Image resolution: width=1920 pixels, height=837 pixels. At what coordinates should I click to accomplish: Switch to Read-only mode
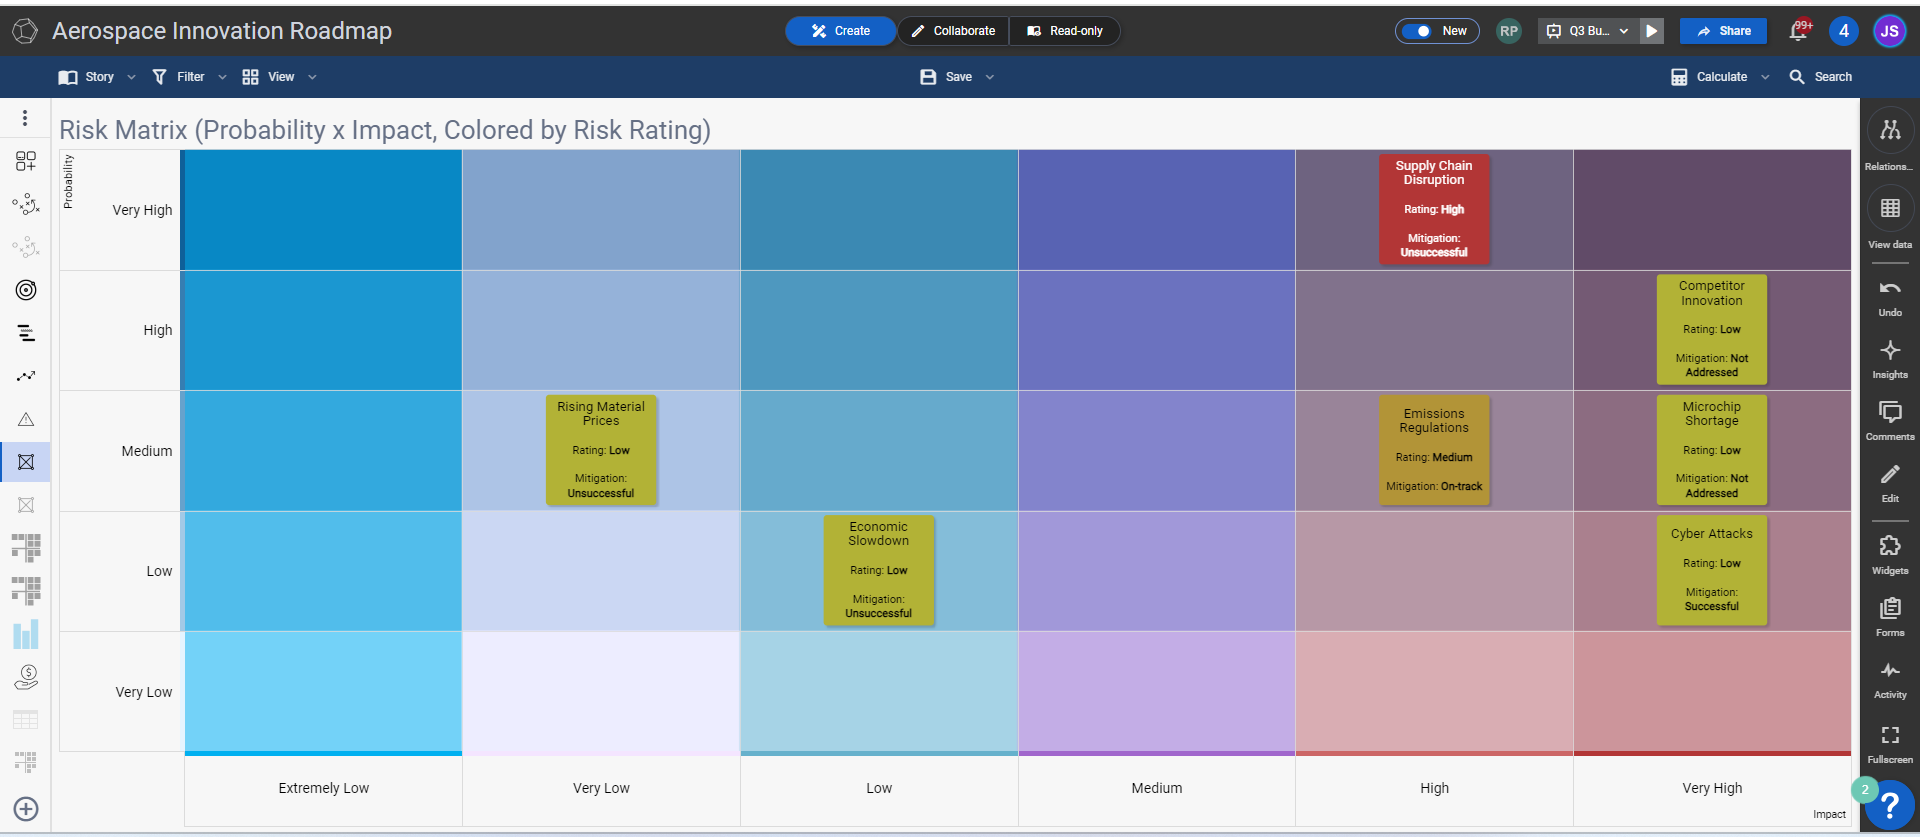(x=1065, y=31)
